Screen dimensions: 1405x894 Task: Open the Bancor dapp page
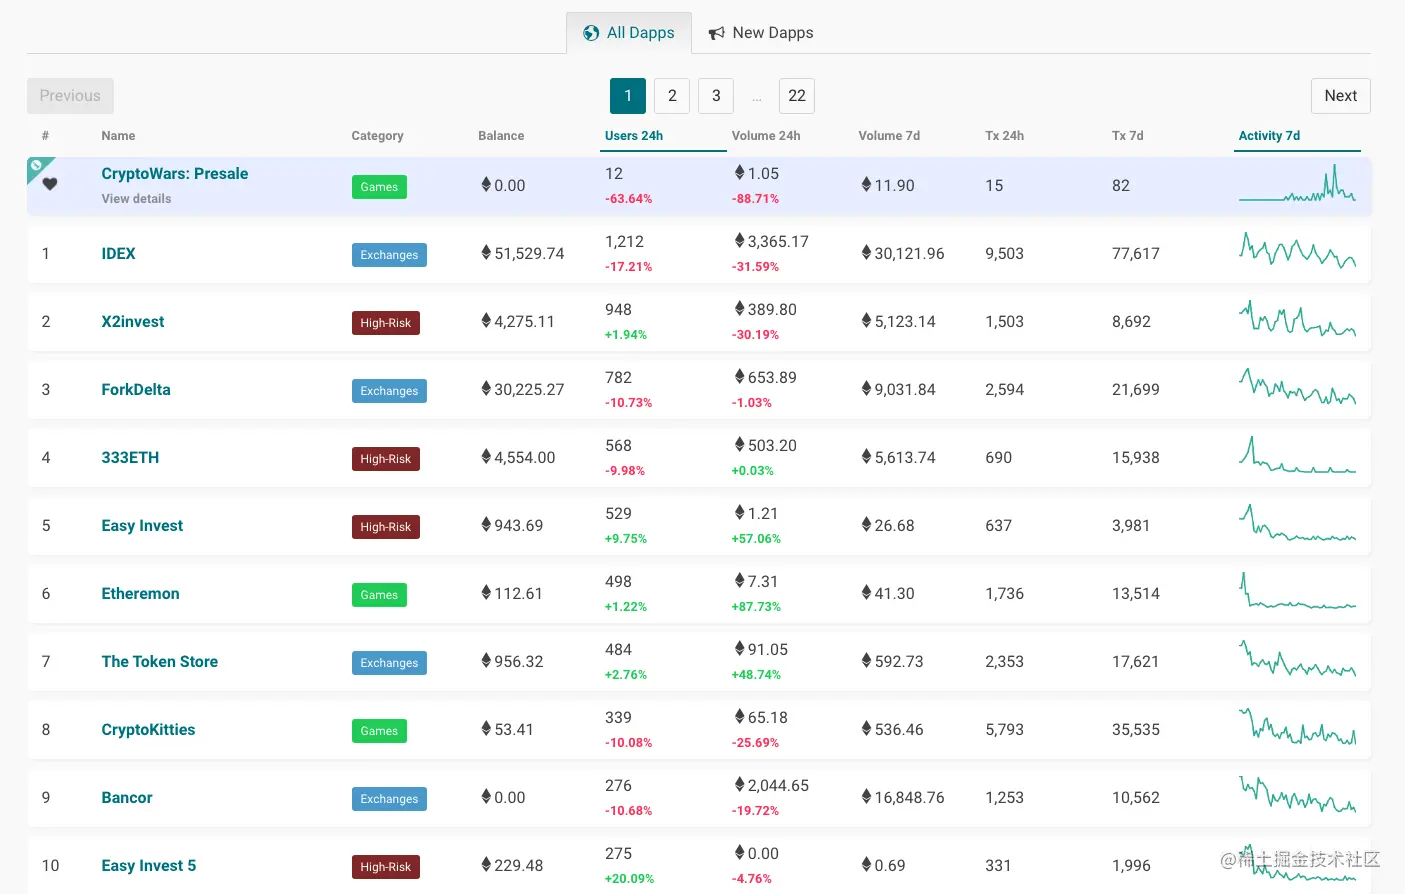click(x=127, y=798)
